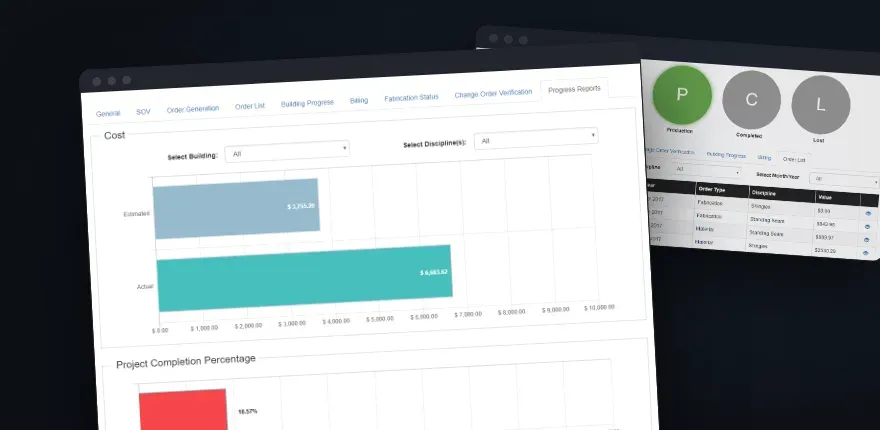Image resolution: width=880 pixels, height=430 pixels.
Task: Click the Actual axis label
Action: 145,287
